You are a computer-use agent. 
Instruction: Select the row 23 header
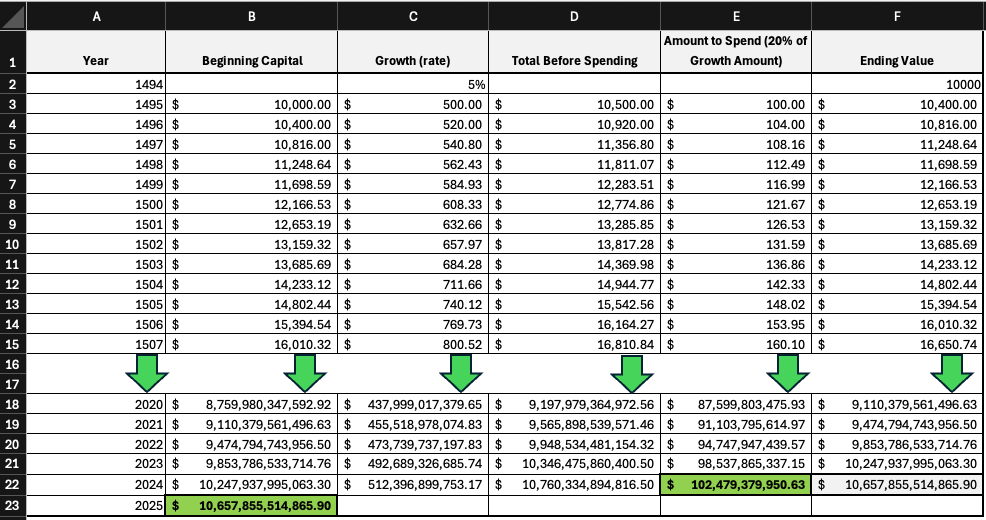pos(12,507)
